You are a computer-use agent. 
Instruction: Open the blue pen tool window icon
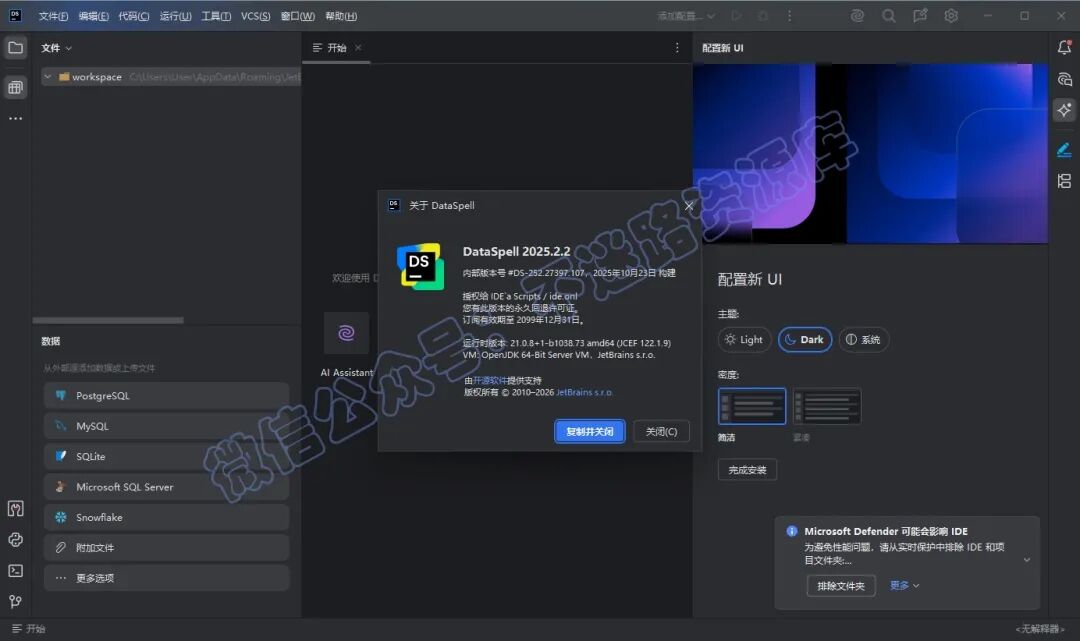pos(1064,149)
